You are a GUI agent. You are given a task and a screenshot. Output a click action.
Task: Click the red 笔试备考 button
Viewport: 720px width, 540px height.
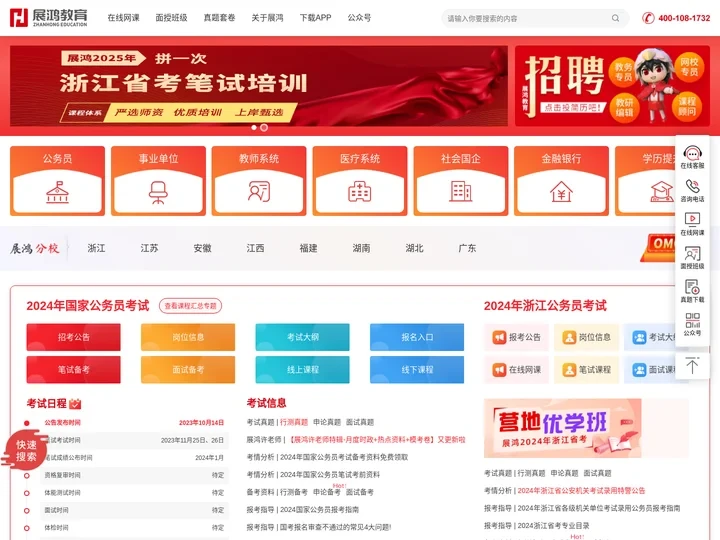(73, 370)
